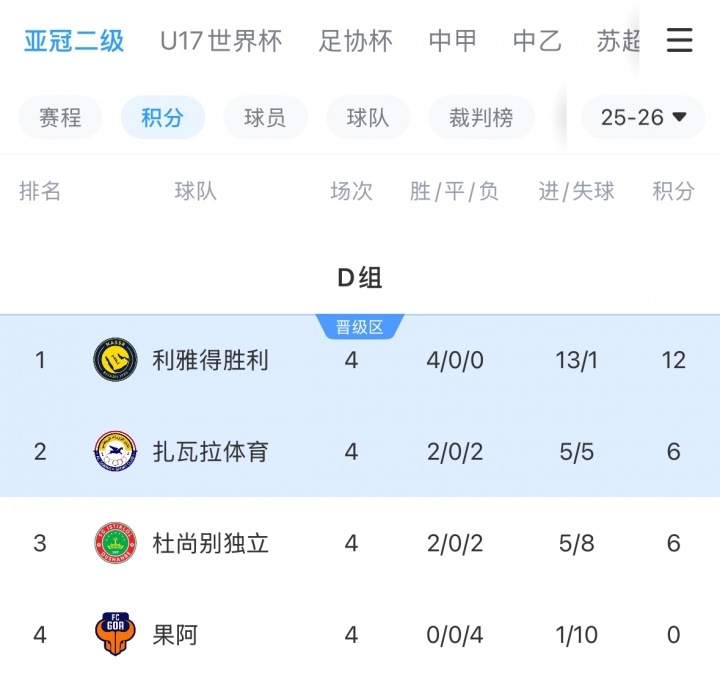Open the 裁判榜 referee ranking

(481, 118)
